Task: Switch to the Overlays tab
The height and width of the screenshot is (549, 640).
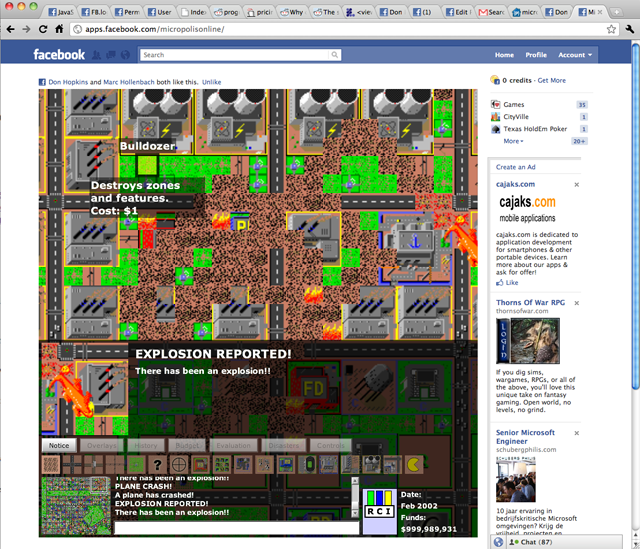Action: (102, 445)
